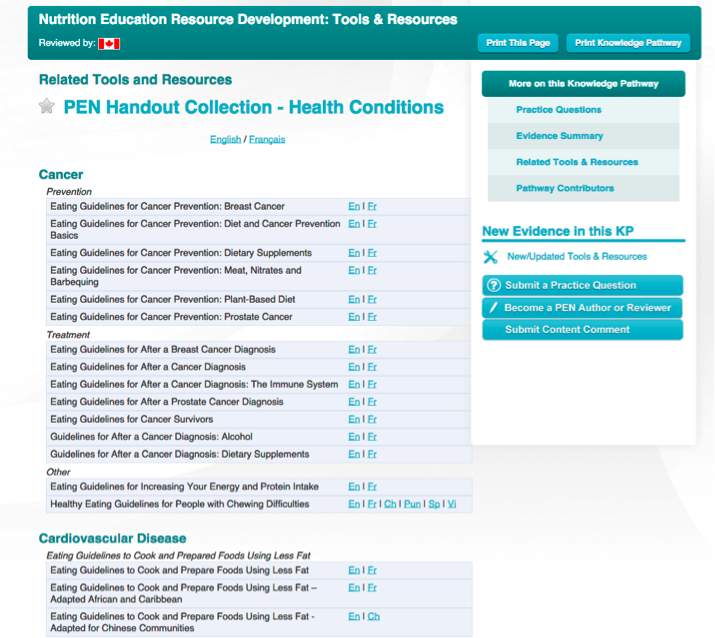The height and width of the screenshot is (638, 715).
Task: Click the question mark icon on Submit a Practice Question
Action: pos(493,285)
